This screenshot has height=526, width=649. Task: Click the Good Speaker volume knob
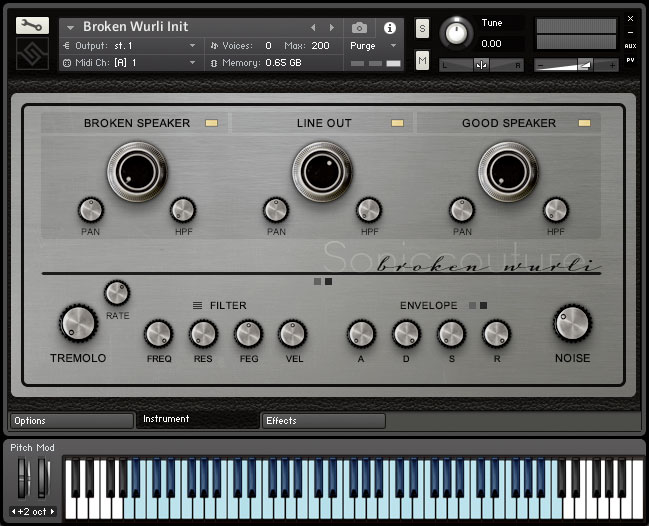pos(508,172)
